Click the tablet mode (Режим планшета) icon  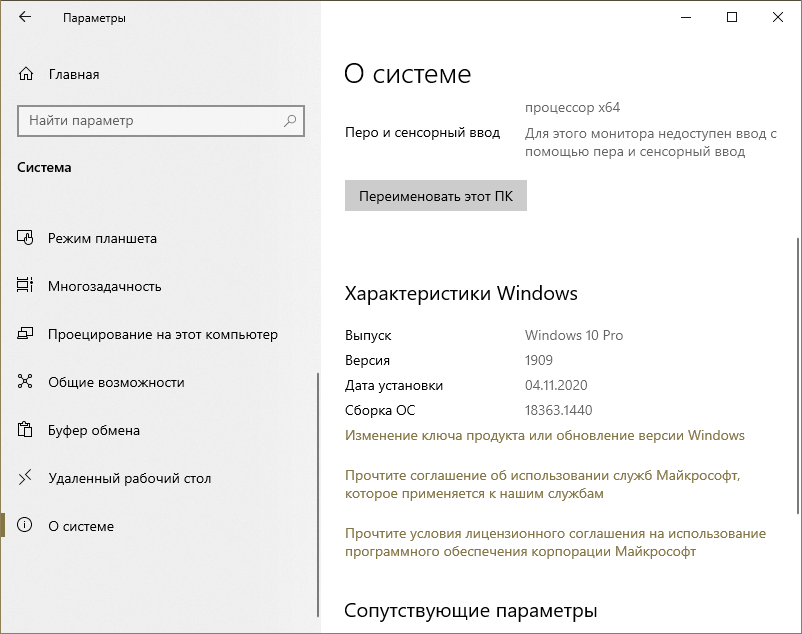(x=26, y=239)
